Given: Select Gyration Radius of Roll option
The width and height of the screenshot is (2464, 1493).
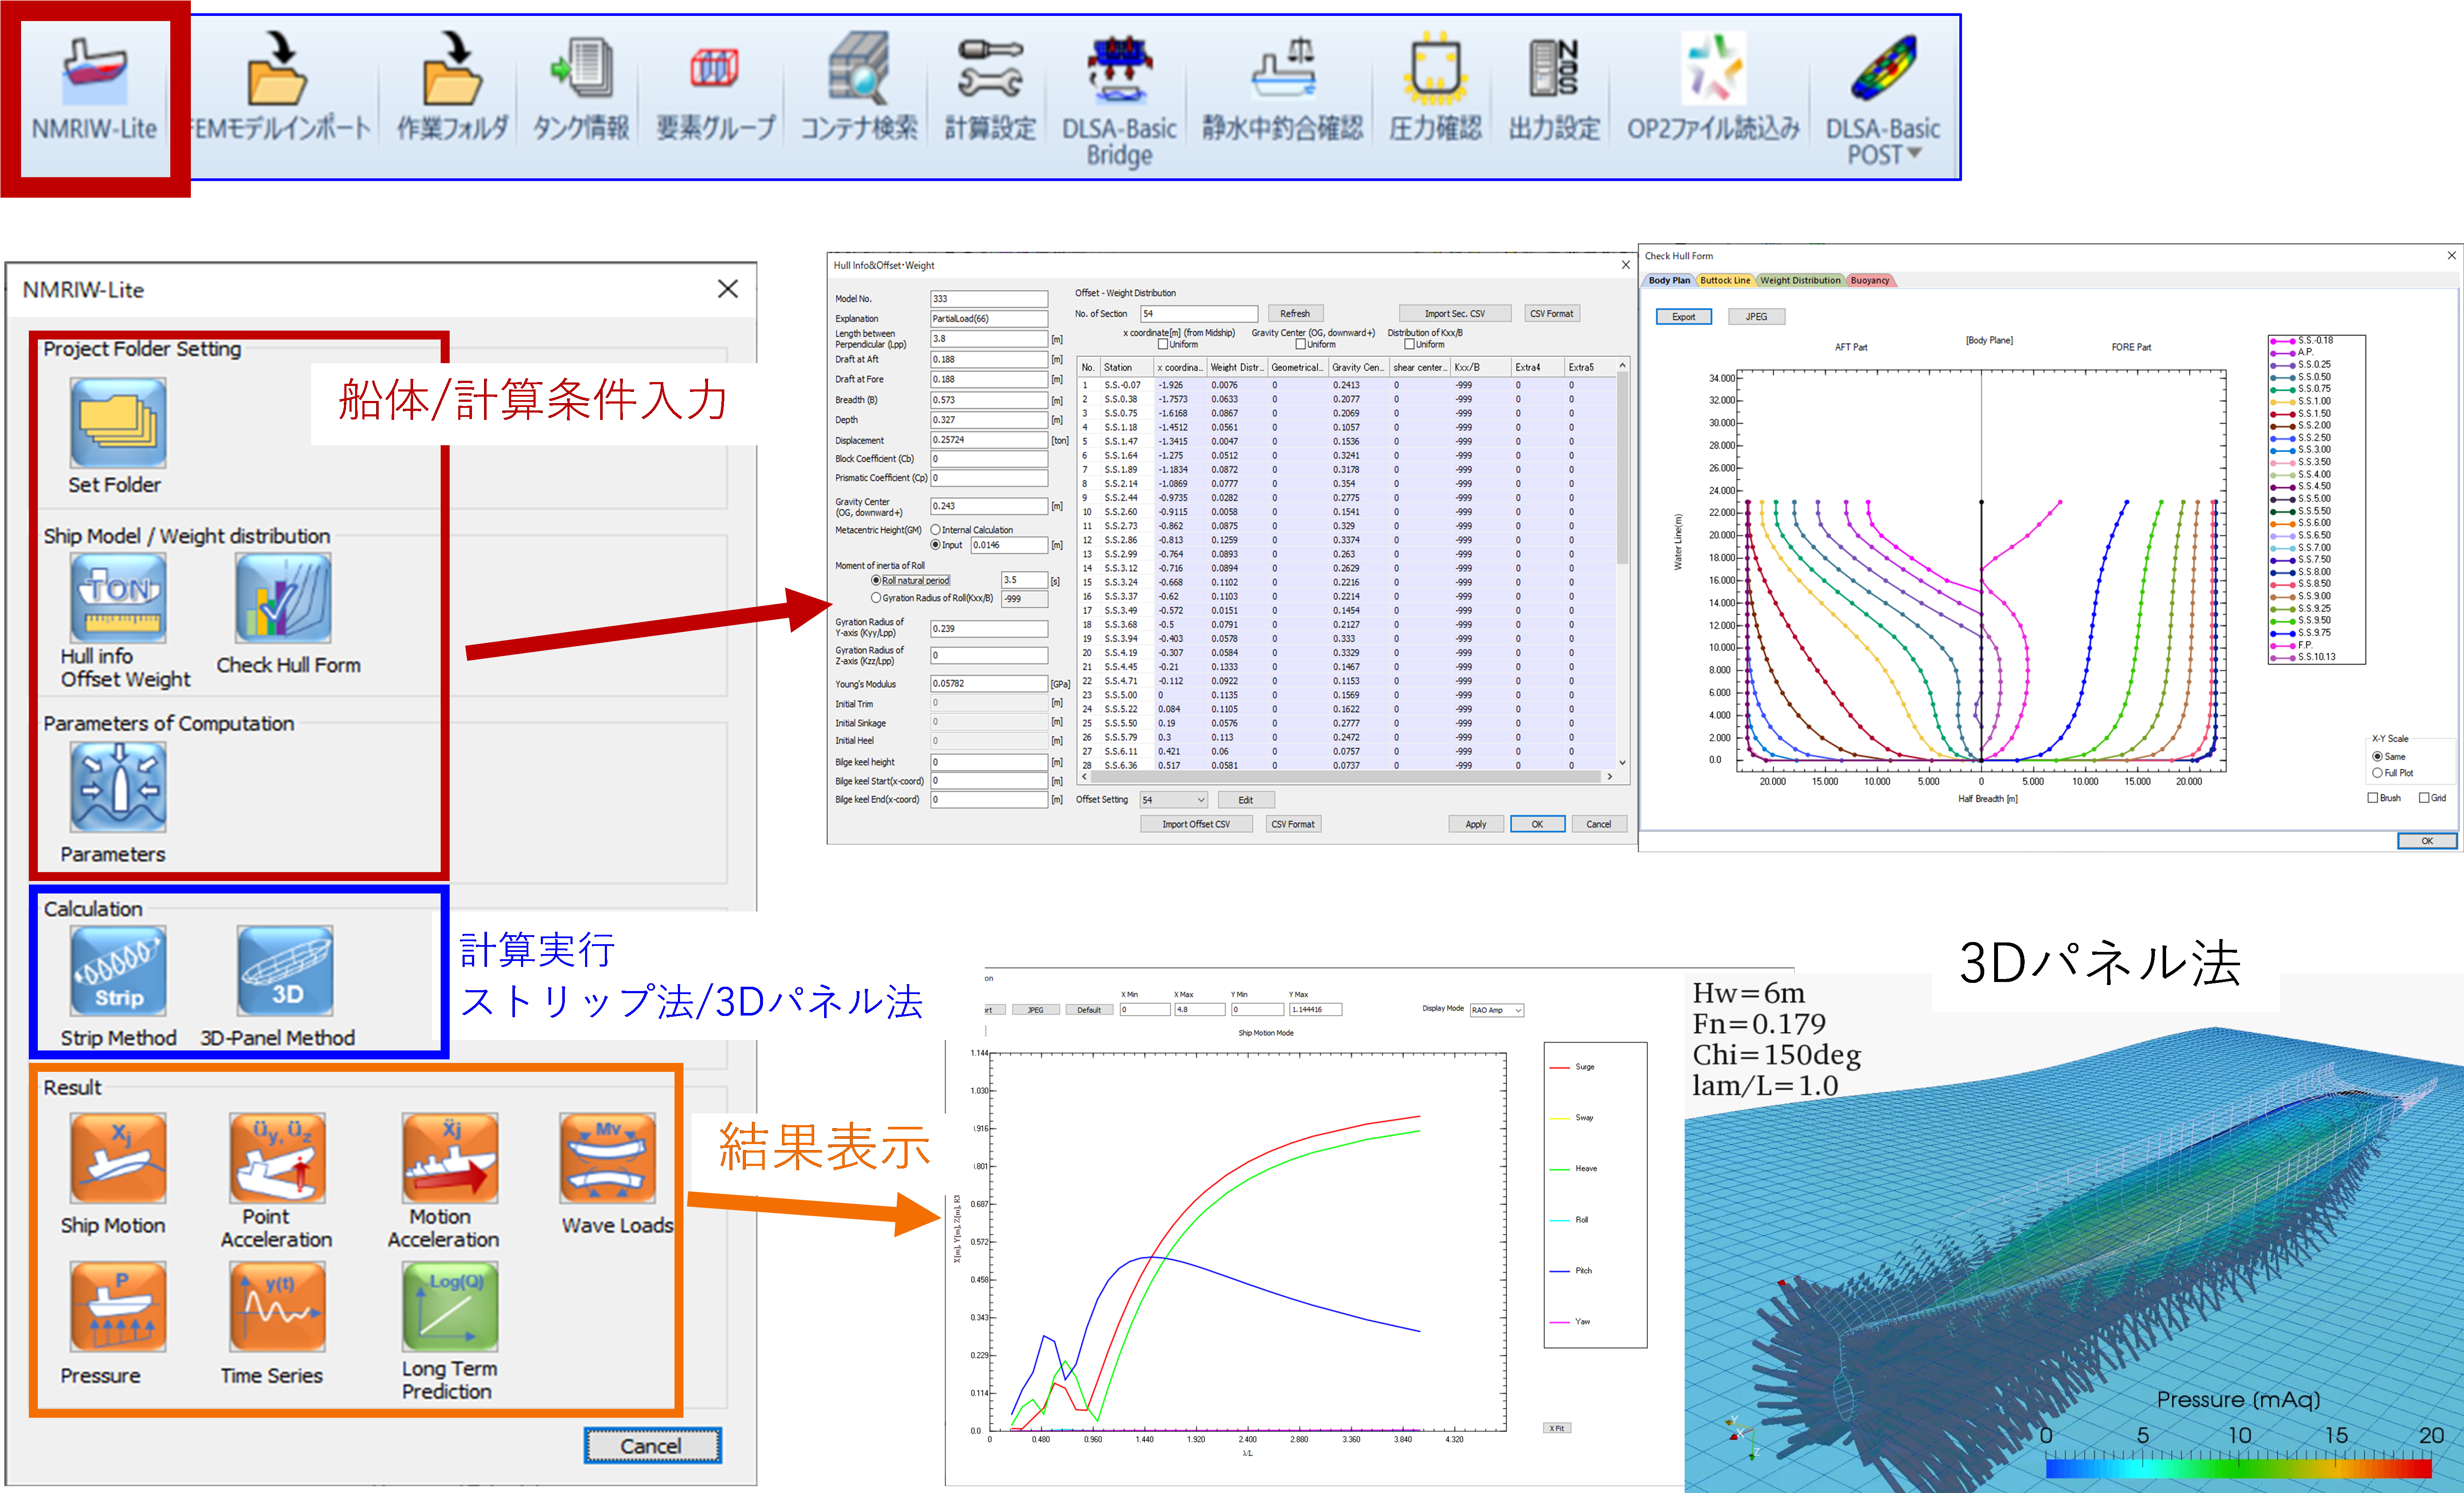Looking at the screenshot, I should tap(876, 598).
